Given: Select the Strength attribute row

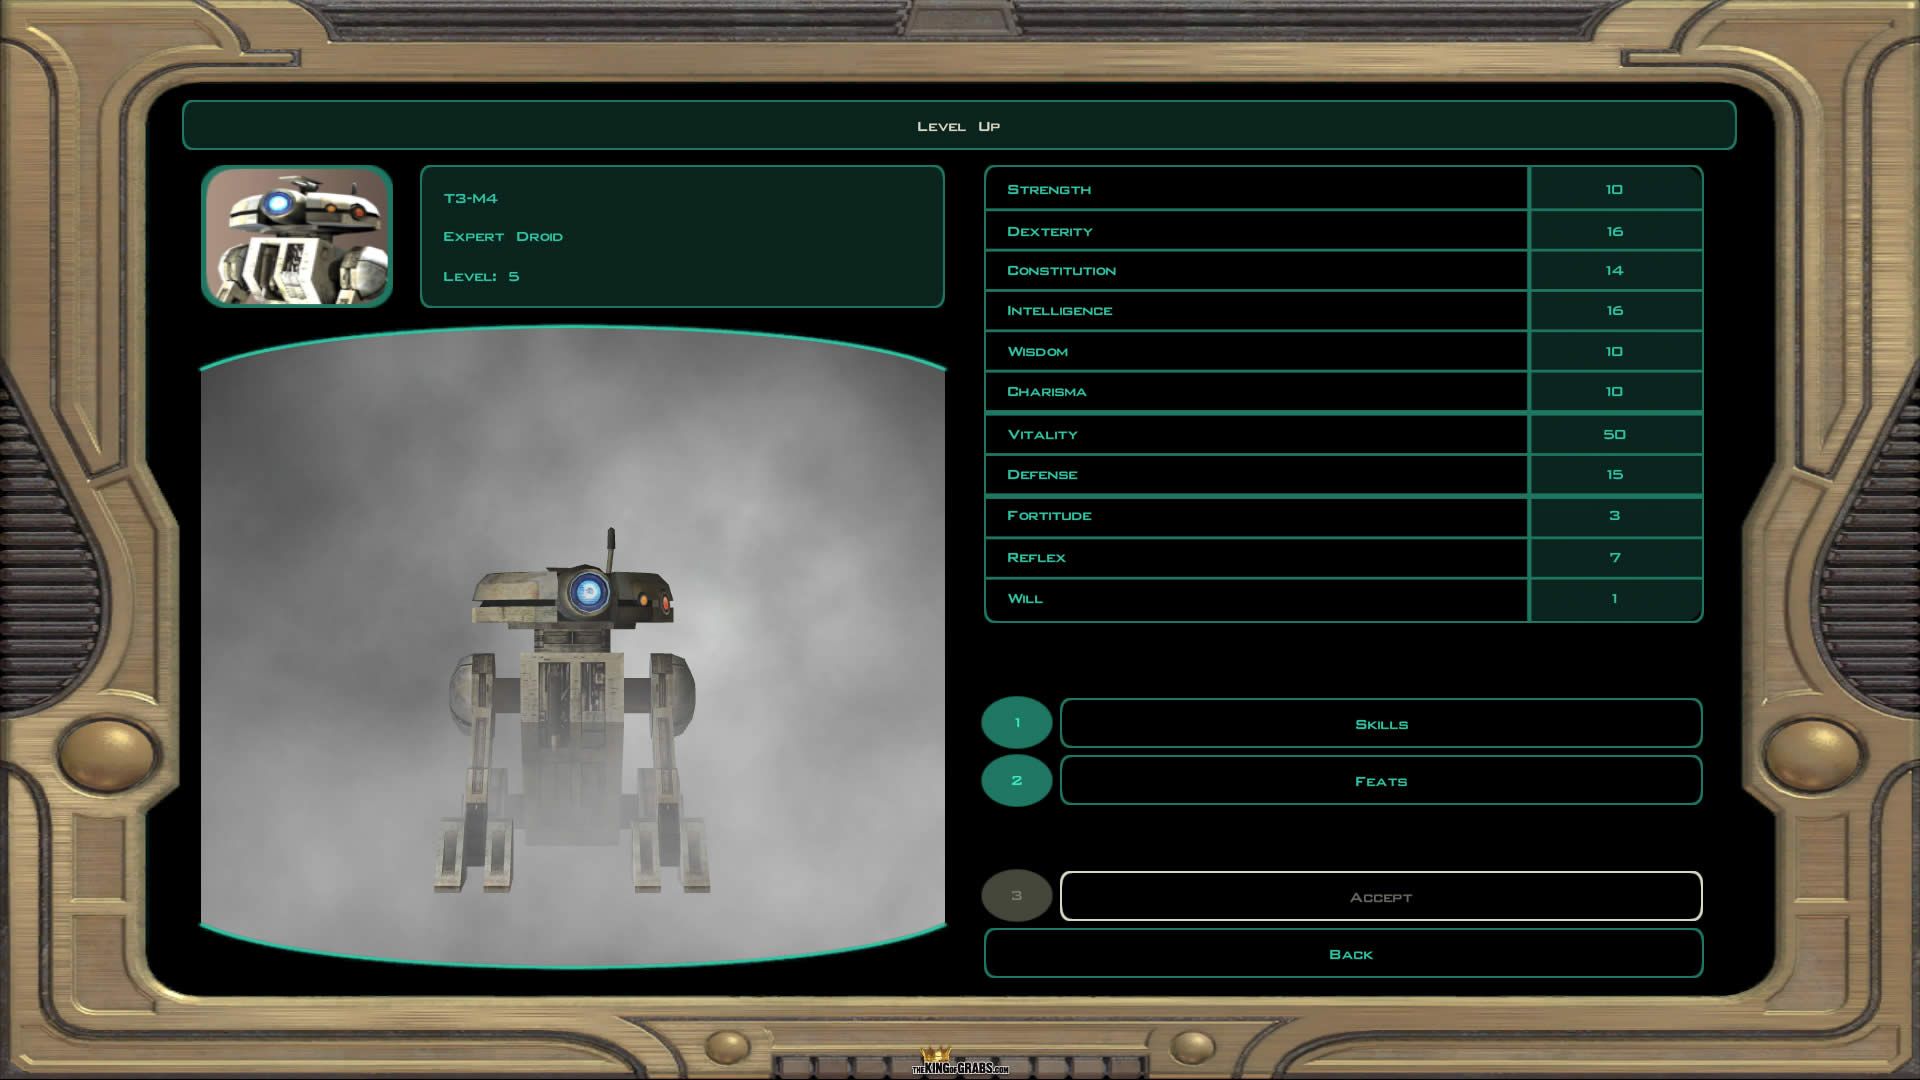Looking at the screenshot, I should pos(1256,189).
